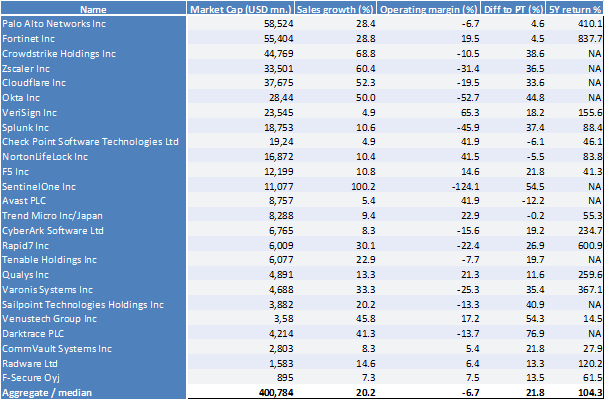605x400 pixels.
Task: Click the Zscaler Inc name cell
Action: click(x=26, y=69)
